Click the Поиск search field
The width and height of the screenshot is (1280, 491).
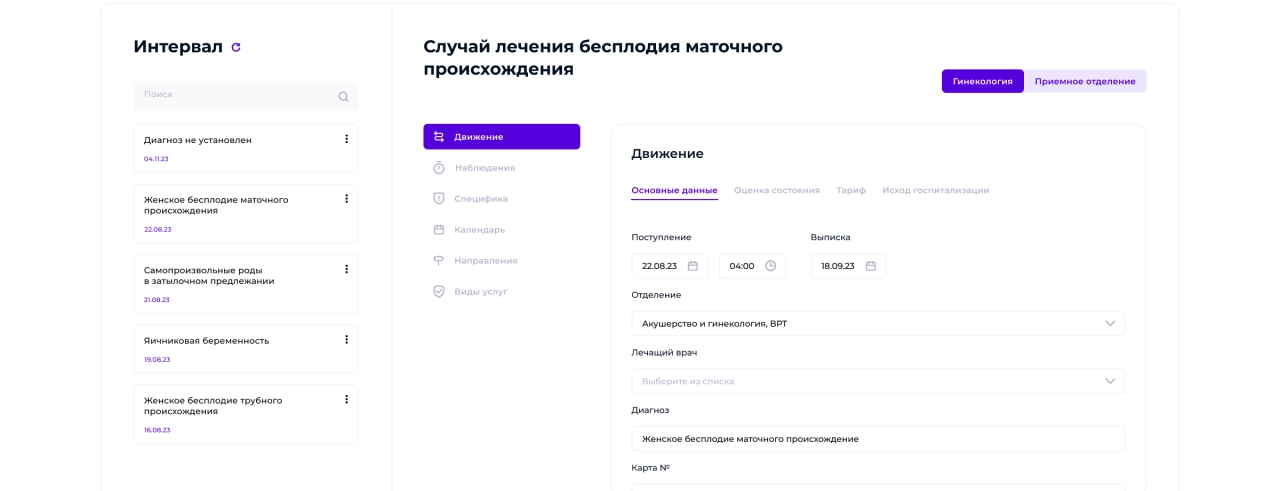pos(246,96)
